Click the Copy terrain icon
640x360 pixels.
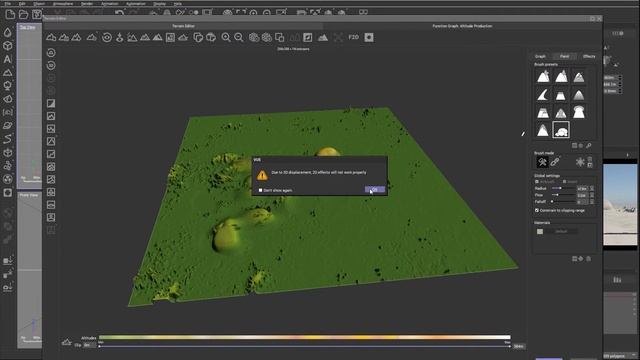[x=198, y=38]
